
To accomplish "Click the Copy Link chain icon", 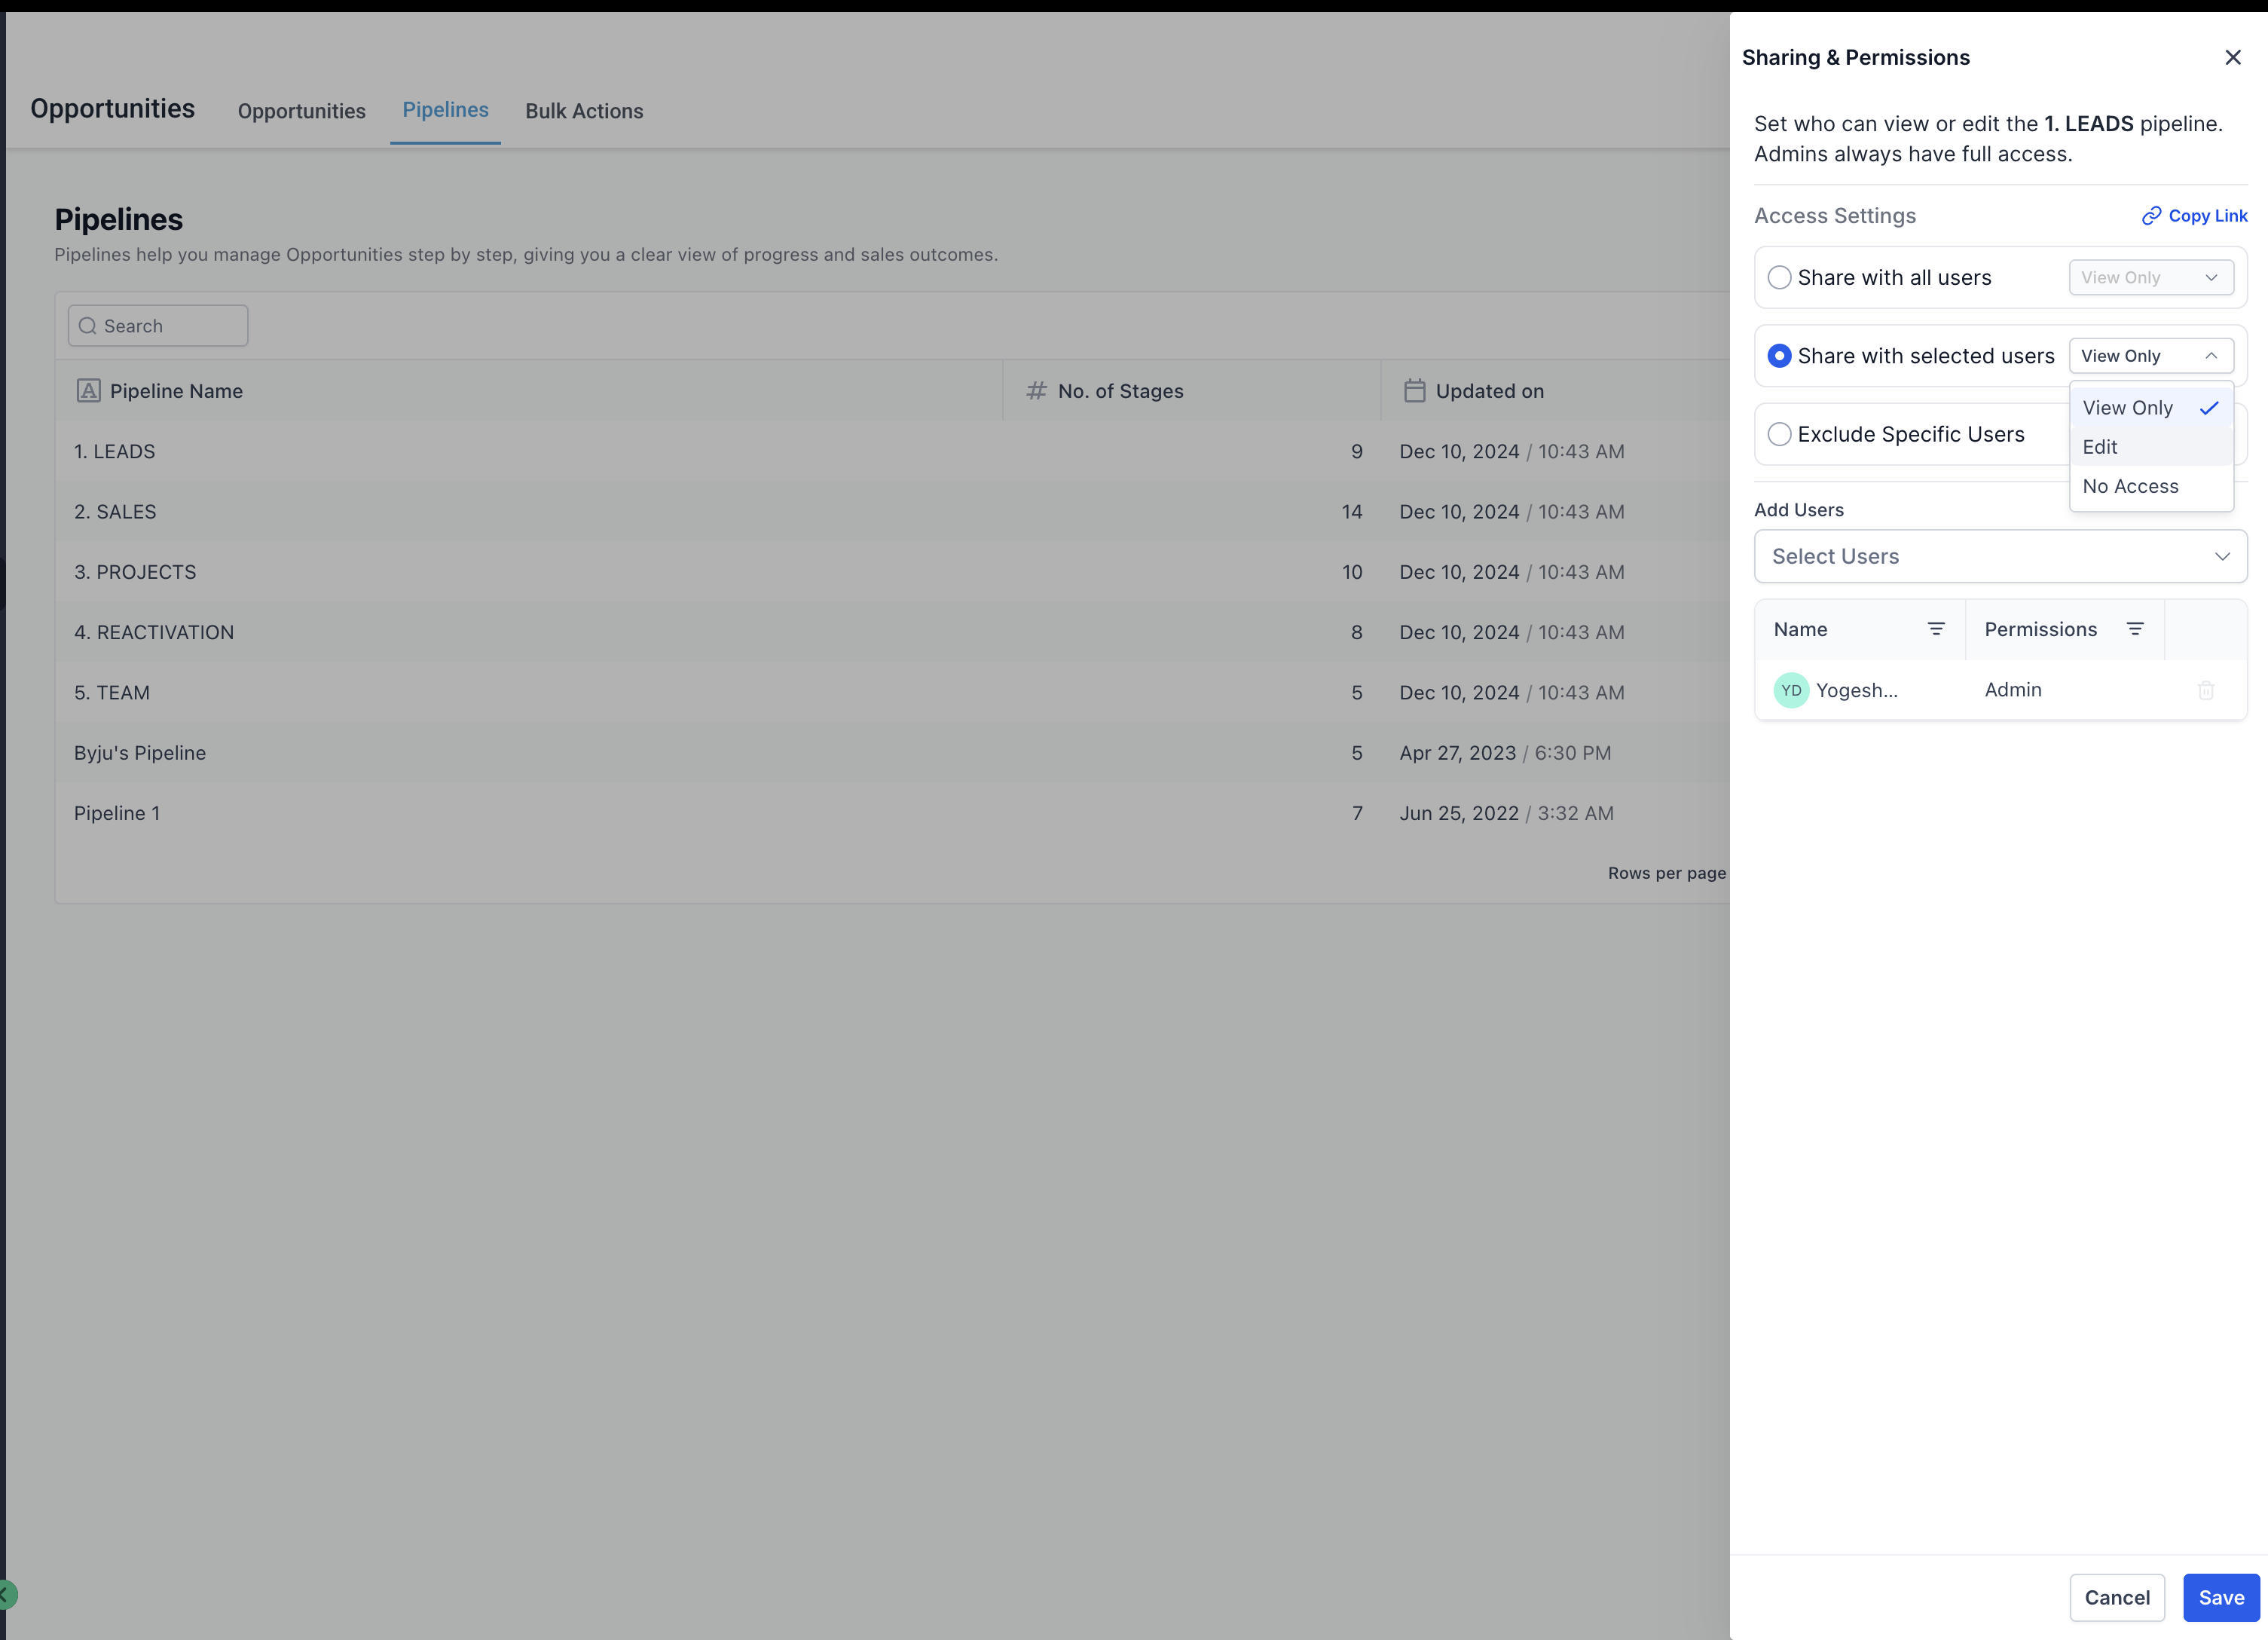I will [2151, 216].
